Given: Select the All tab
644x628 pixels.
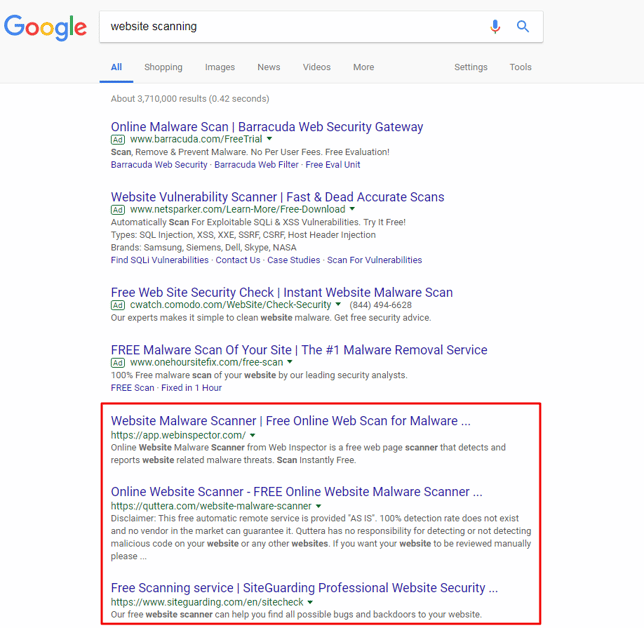Looking at the screenshot, I should click(x=116, y=67).
